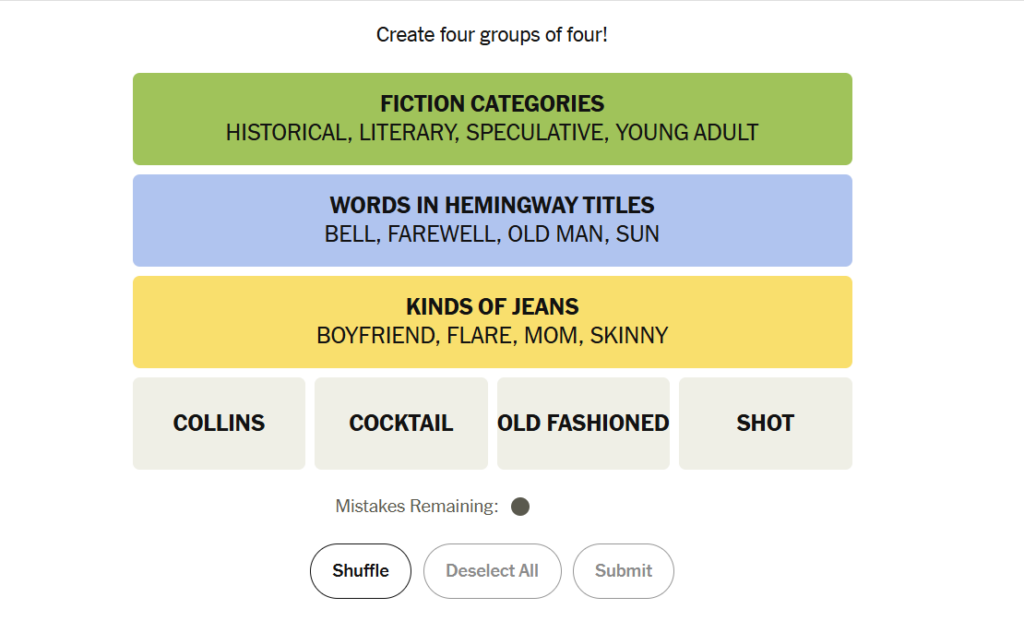Click 'HISTORICAL, LITERARY, SPECULATIVE, YOUNG ADULT' text
Viewport: 1024px width, 621px height.
pos(492,133)
